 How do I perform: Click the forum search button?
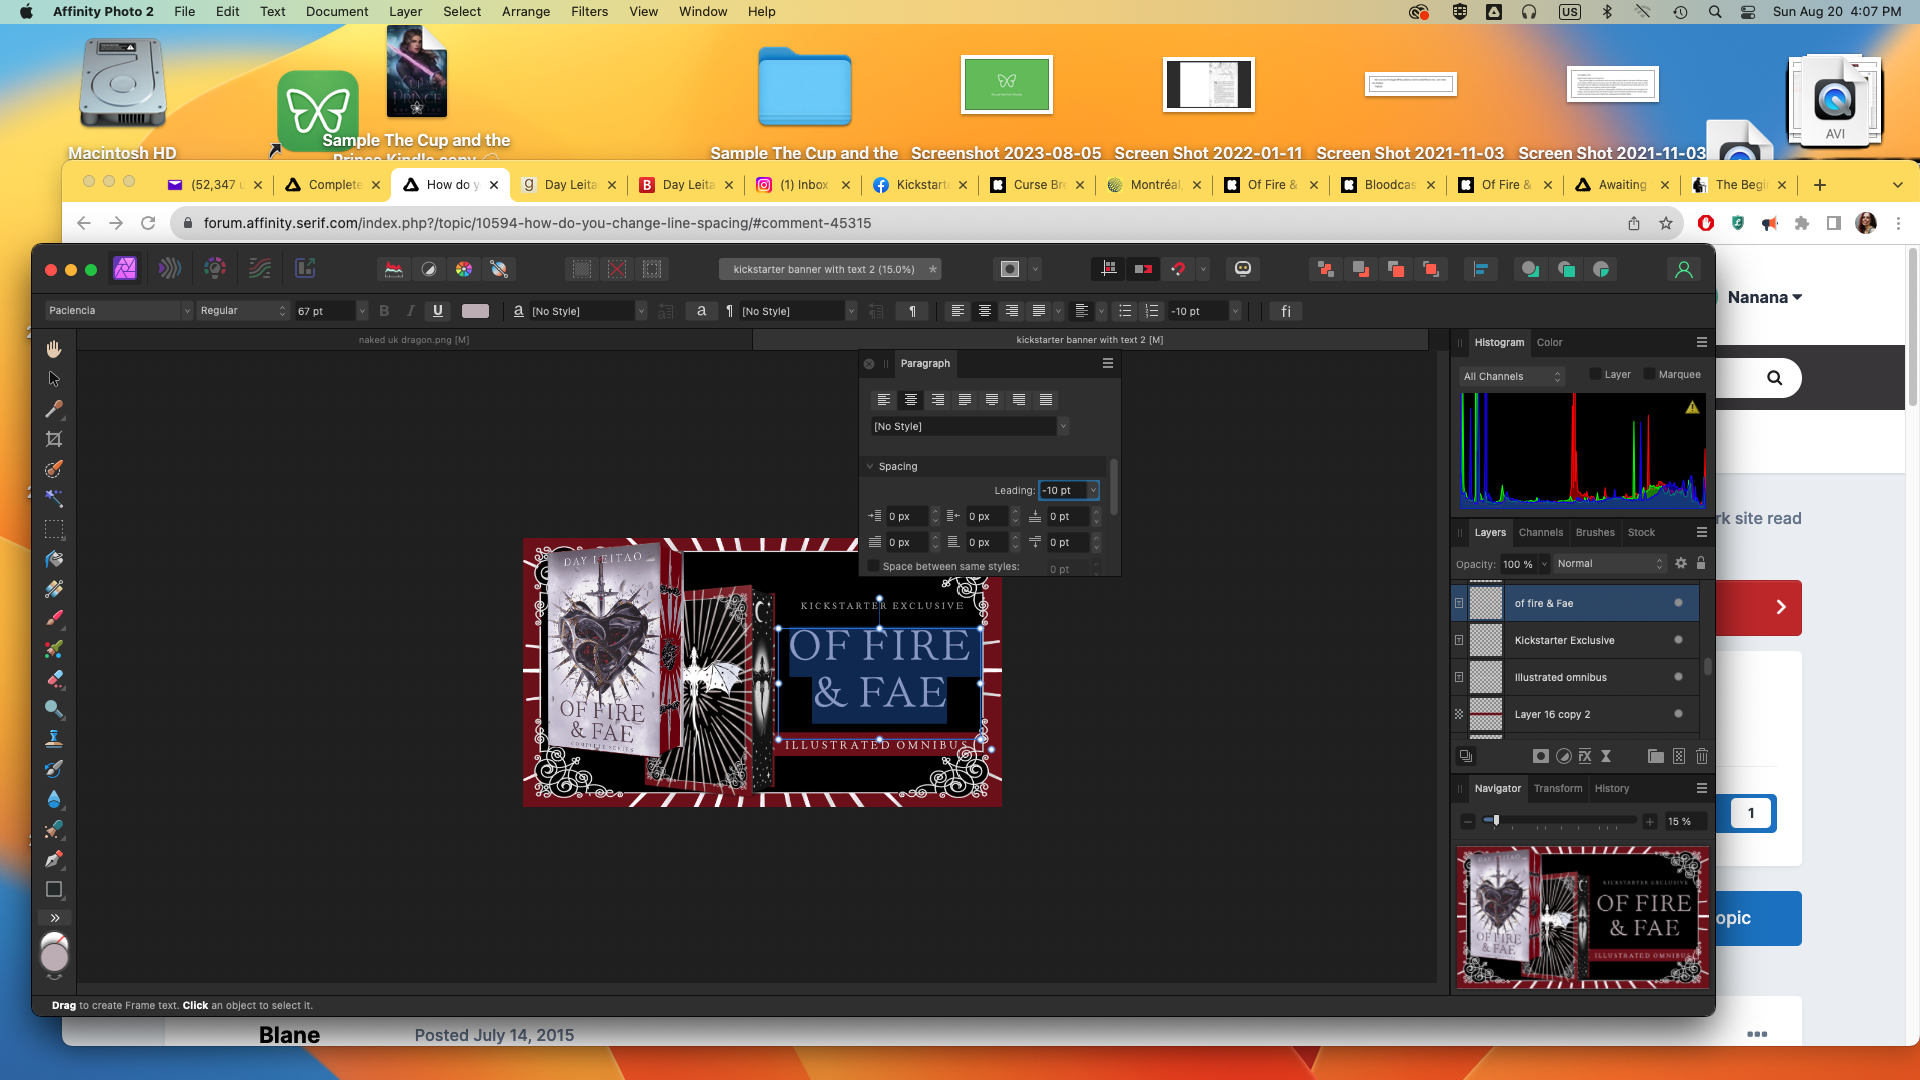tap(1774, 378)
